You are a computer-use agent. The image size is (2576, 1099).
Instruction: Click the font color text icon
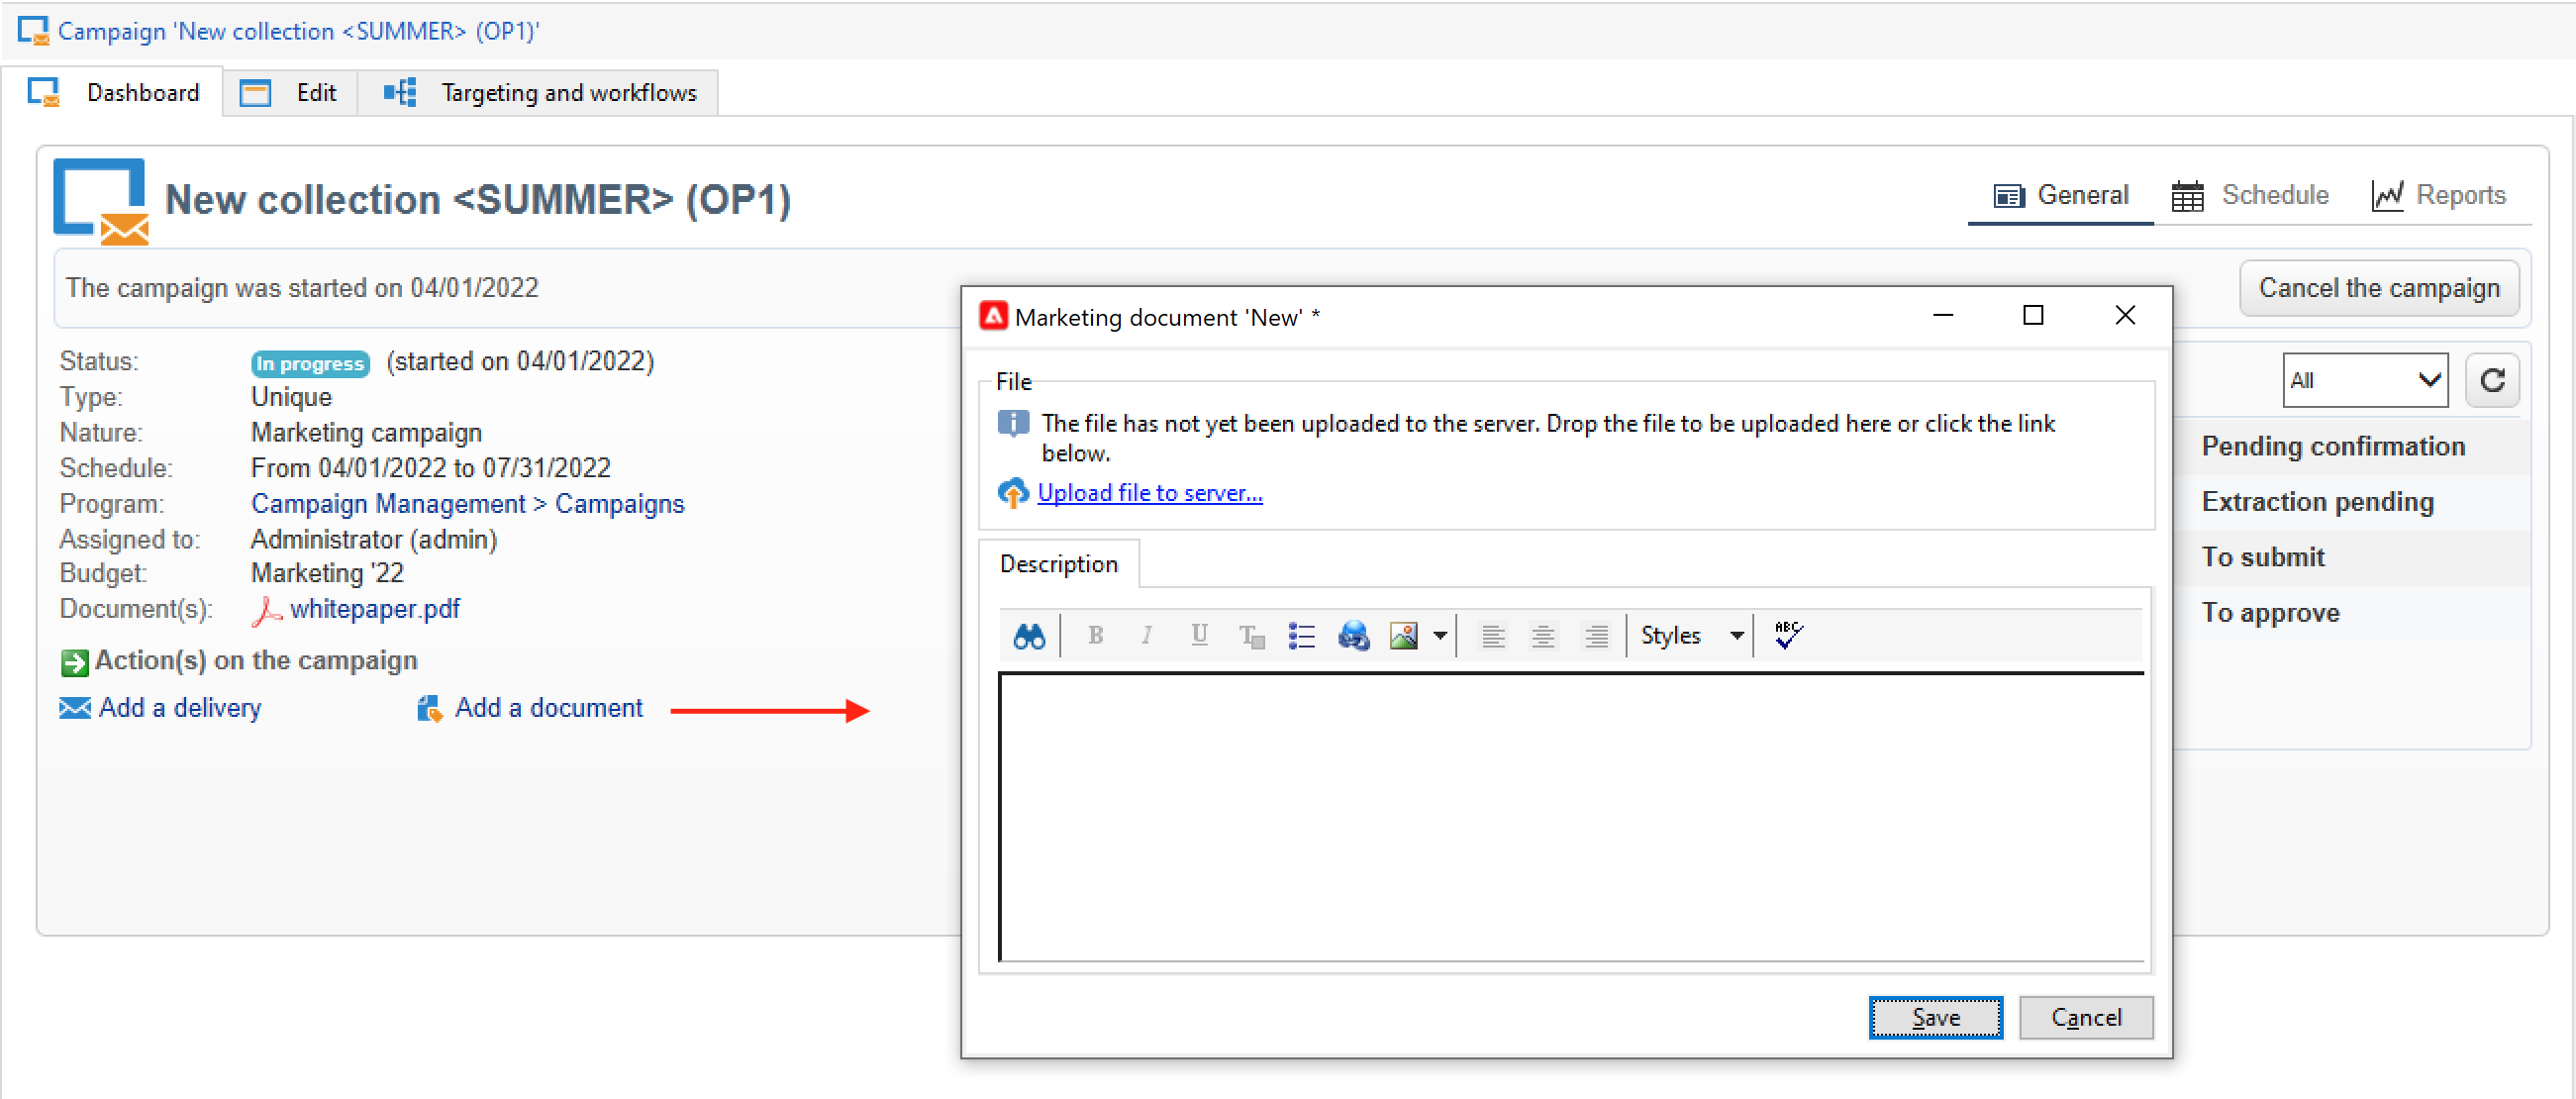(x=1250, y=636)
